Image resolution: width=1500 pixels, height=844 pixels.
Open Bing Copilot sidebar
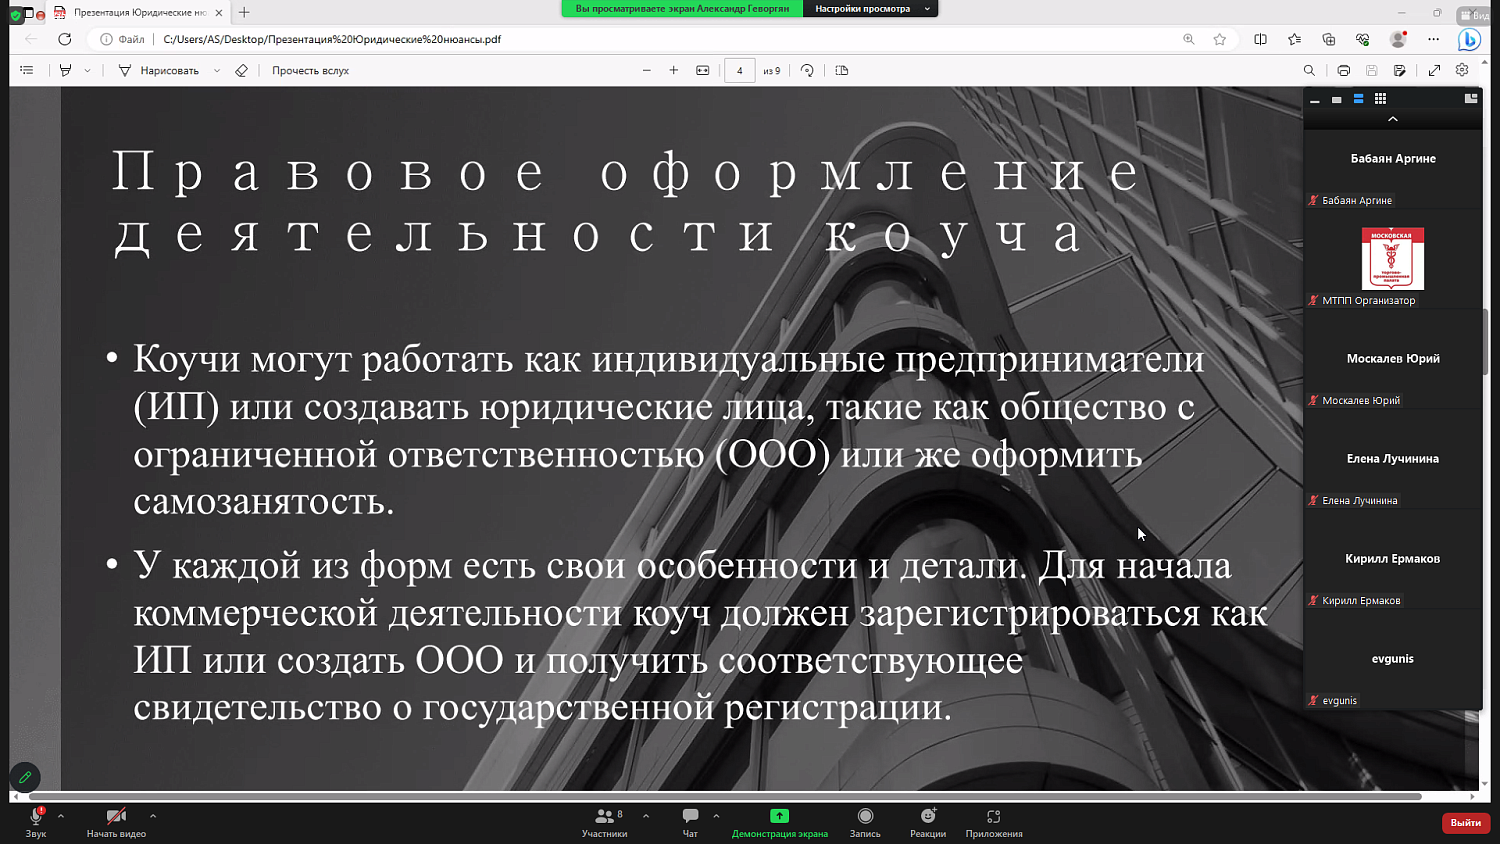1469,39
